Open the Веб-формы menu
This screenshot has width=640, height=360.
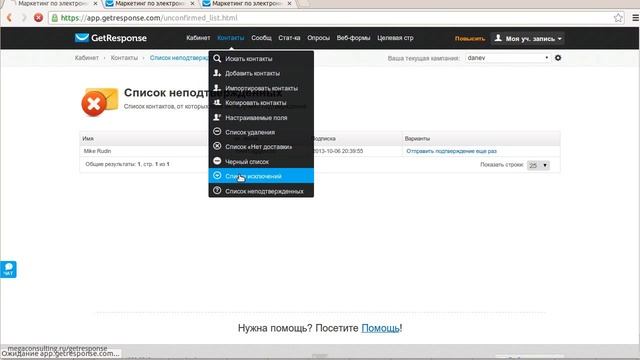[353, 38]
